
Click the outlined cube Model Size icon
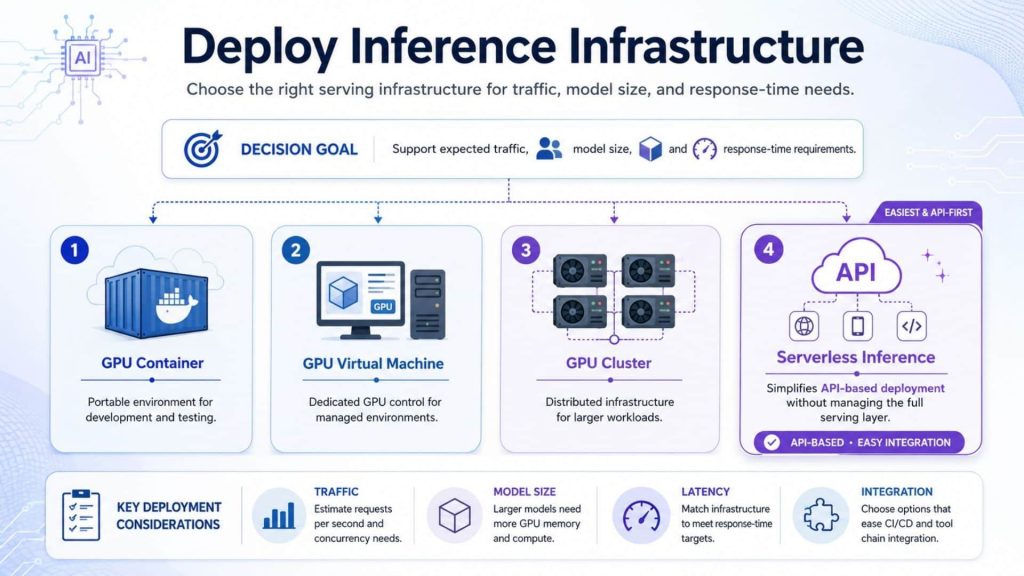(455, 515)
